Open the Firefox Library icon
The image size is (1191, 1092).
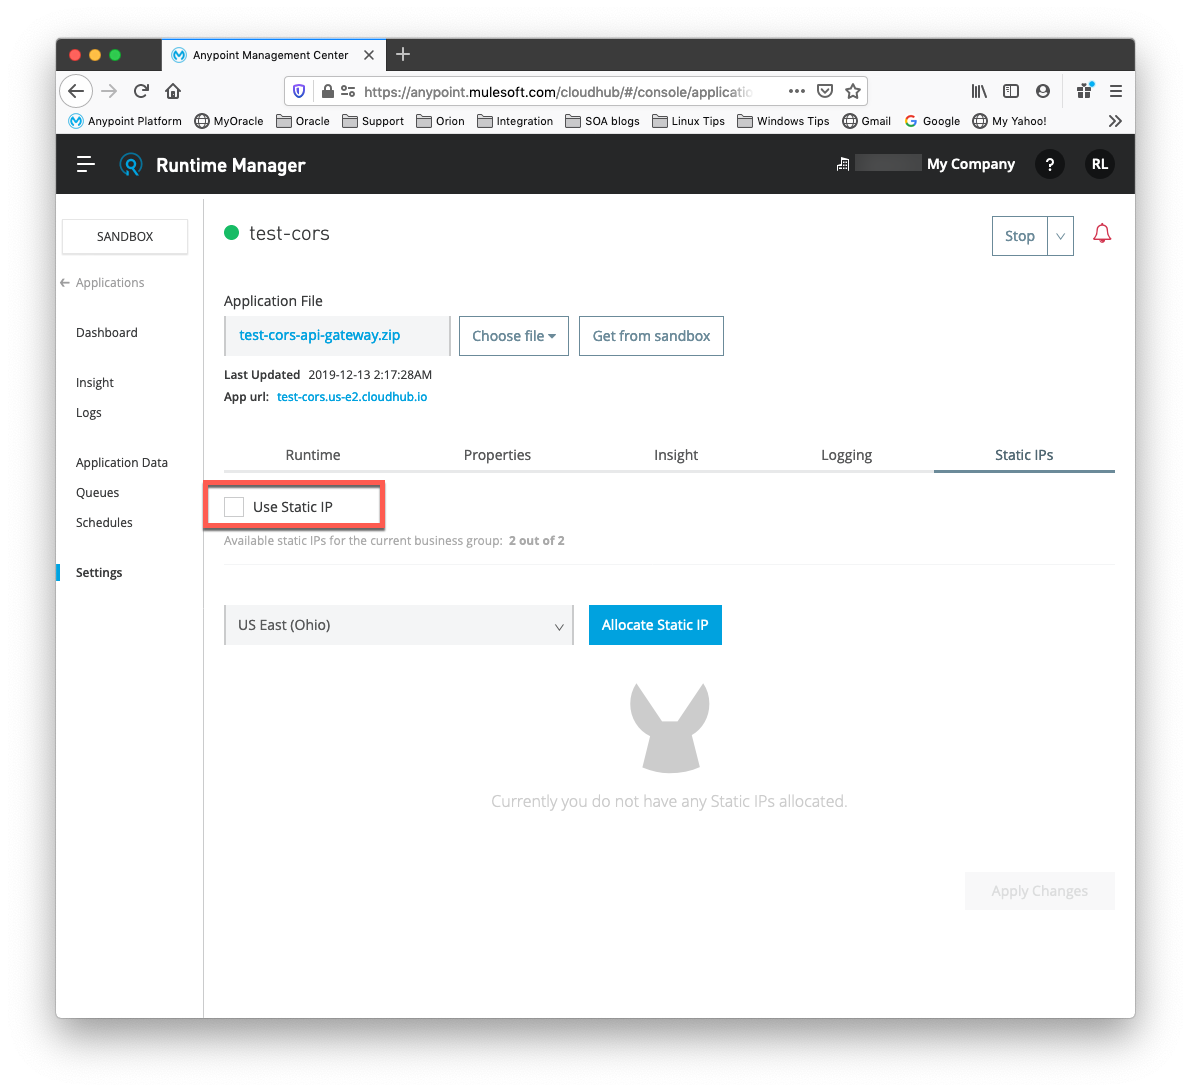pyautogui.click(x=979, y=90)
